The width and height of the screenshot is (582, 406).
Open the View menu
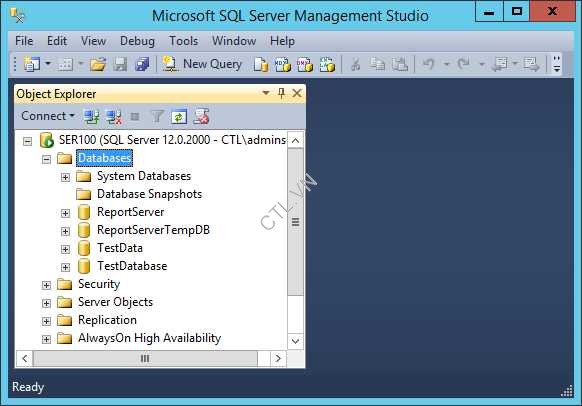(94, 41)
